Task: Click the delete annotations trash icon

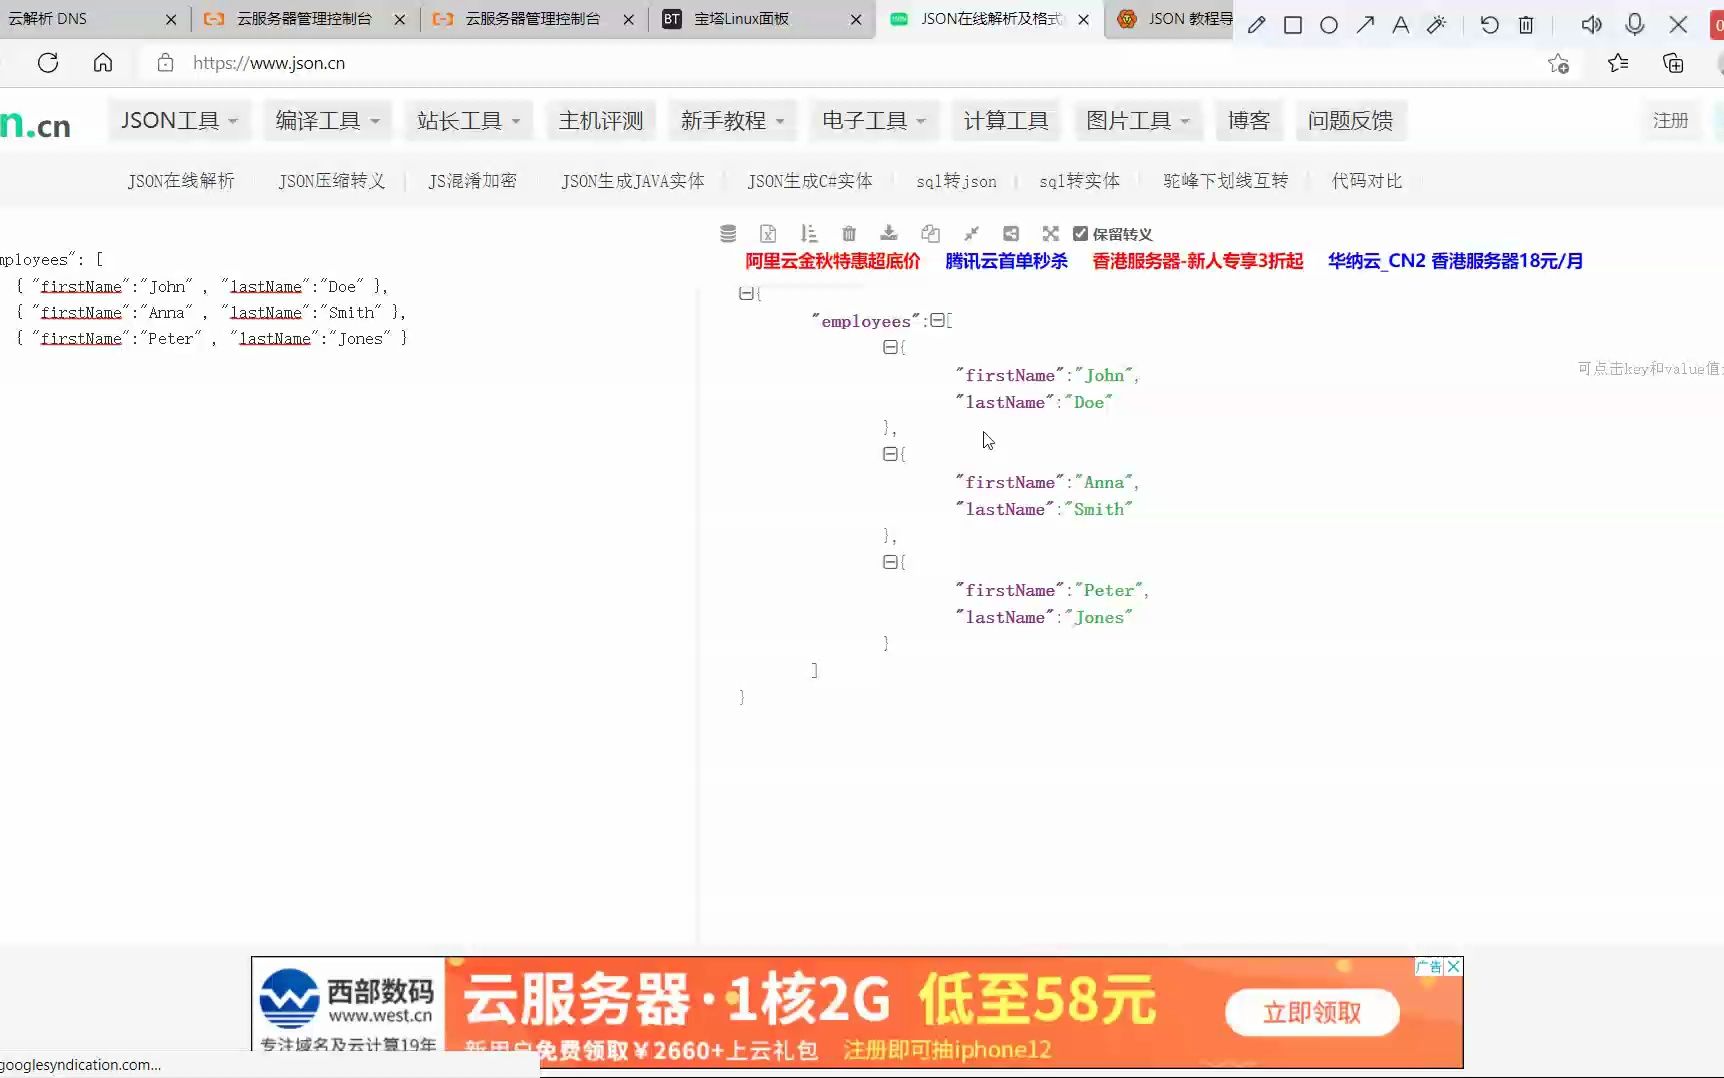Action: tap(1526, 25)
